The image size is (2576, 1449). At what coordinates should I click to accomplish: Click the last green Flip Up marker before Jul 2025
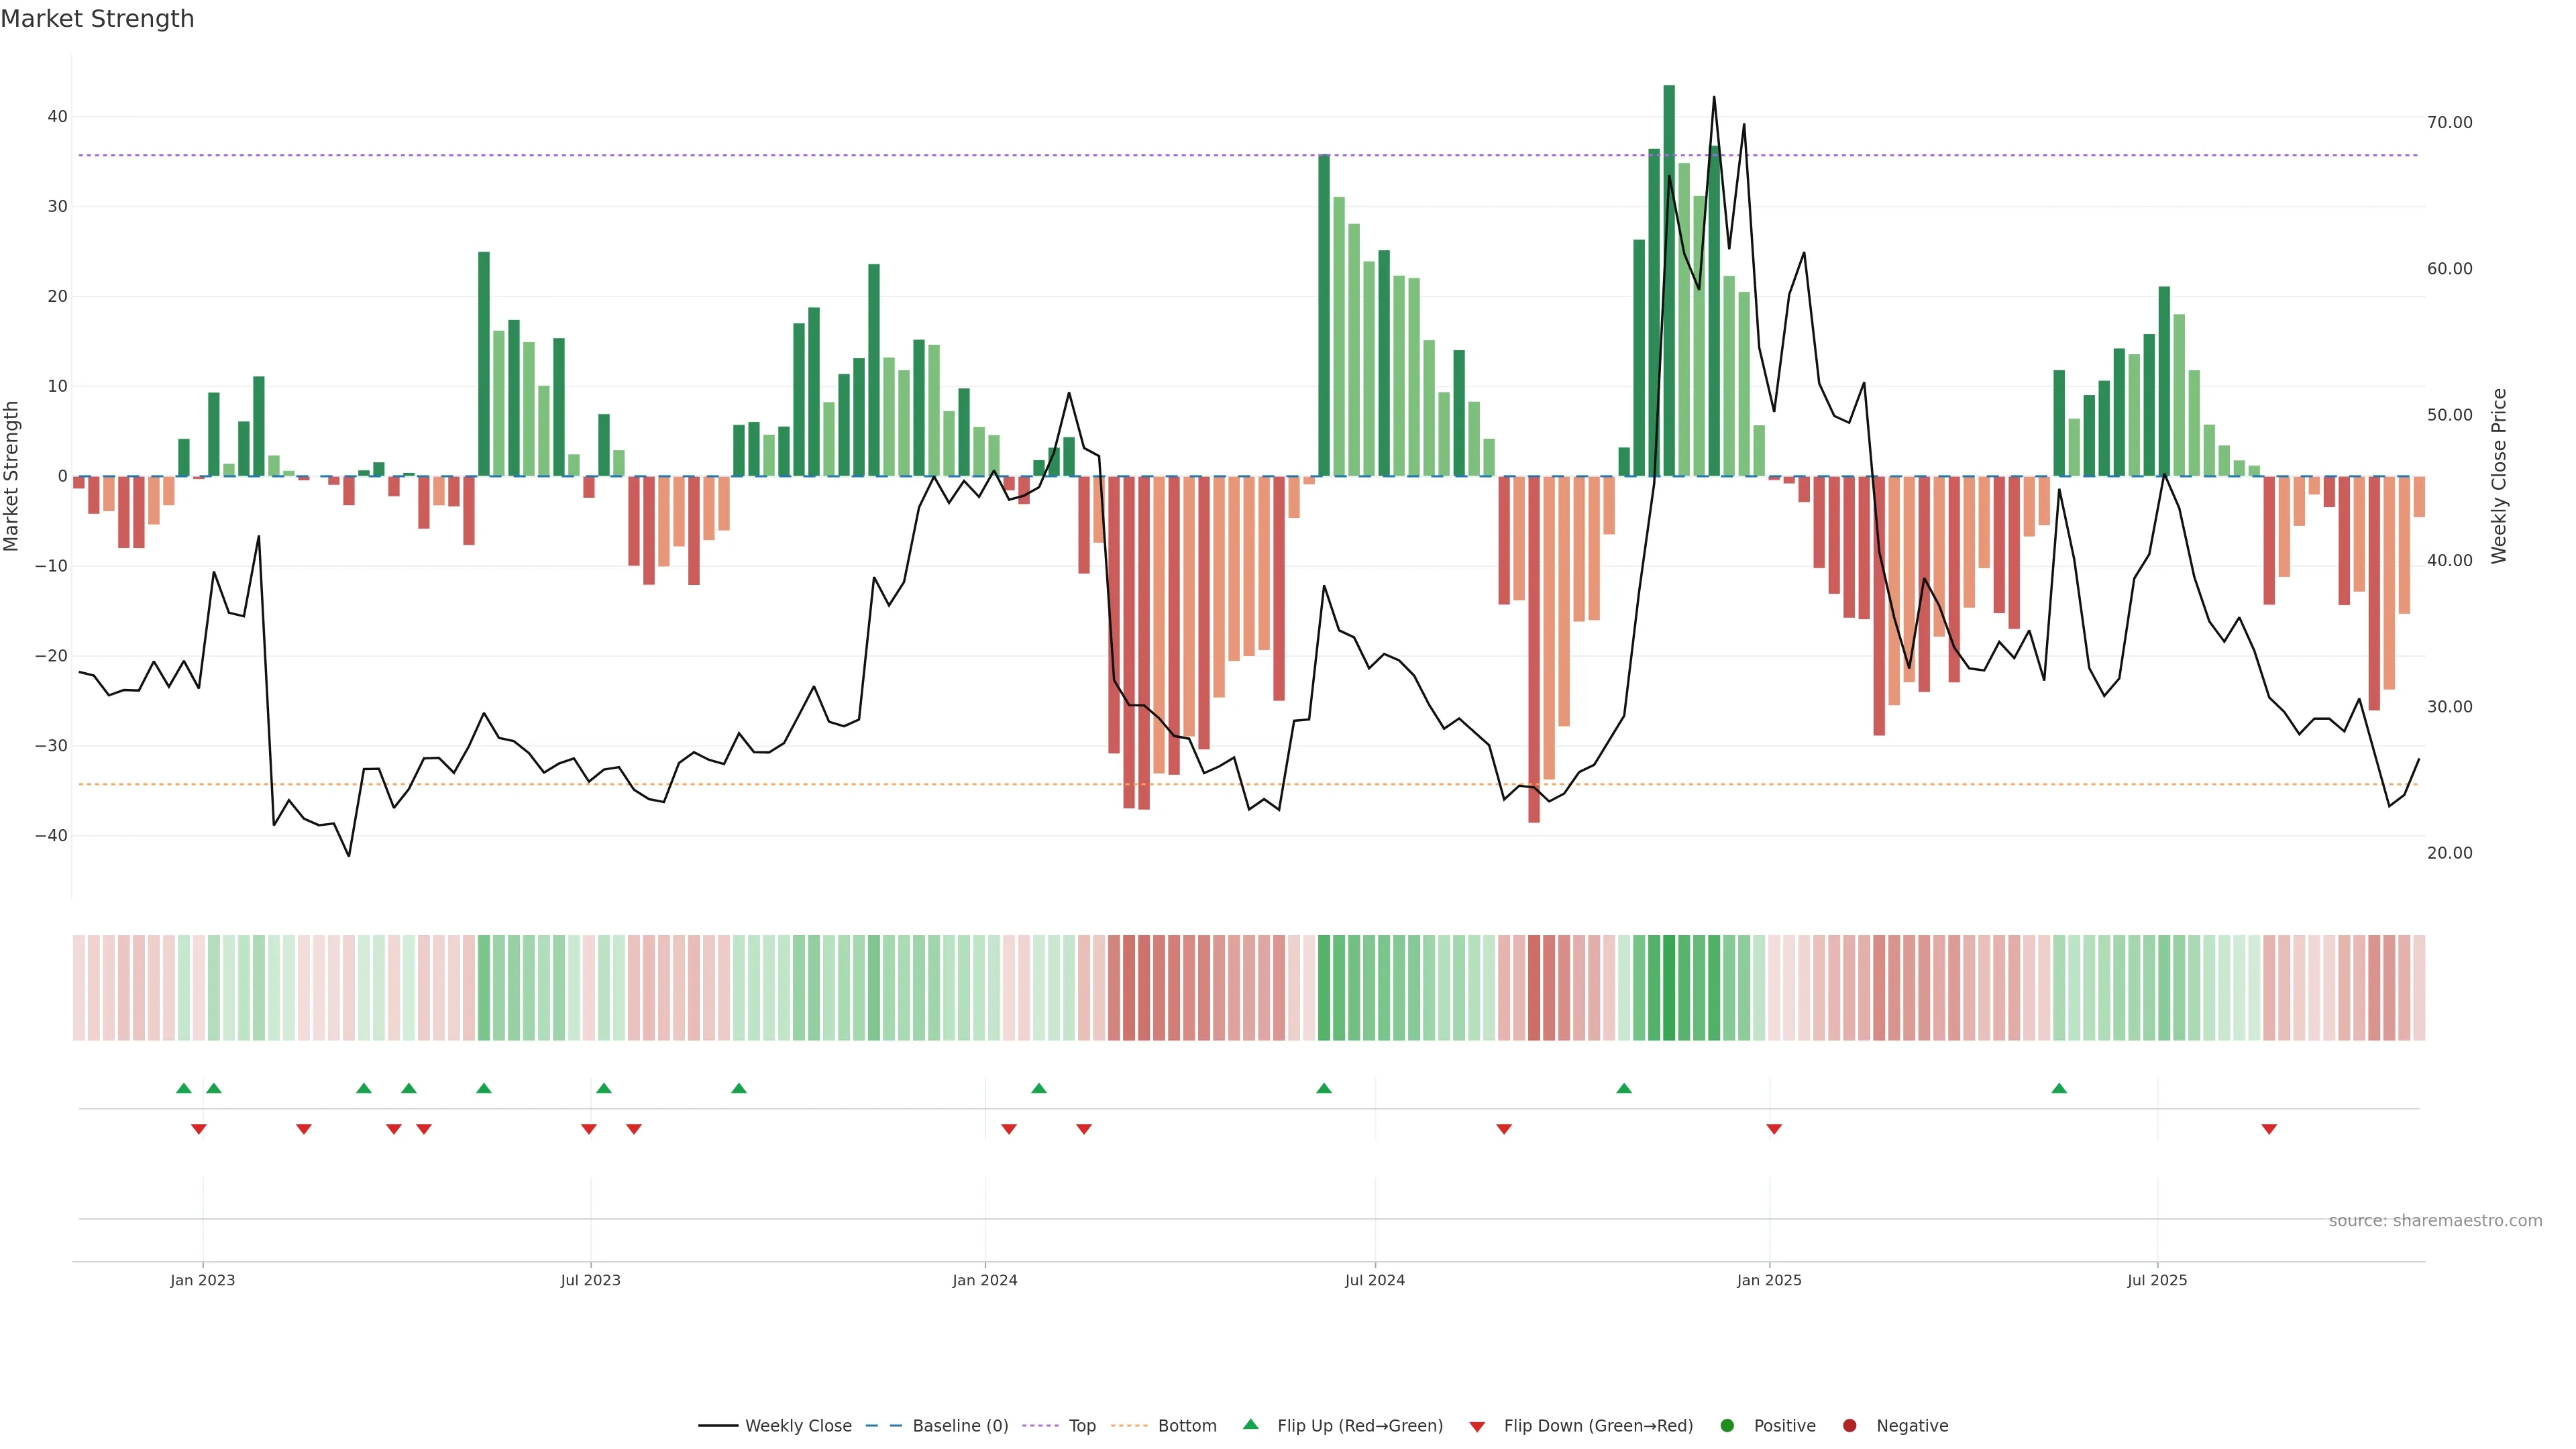click(x=2059, y=1088)
